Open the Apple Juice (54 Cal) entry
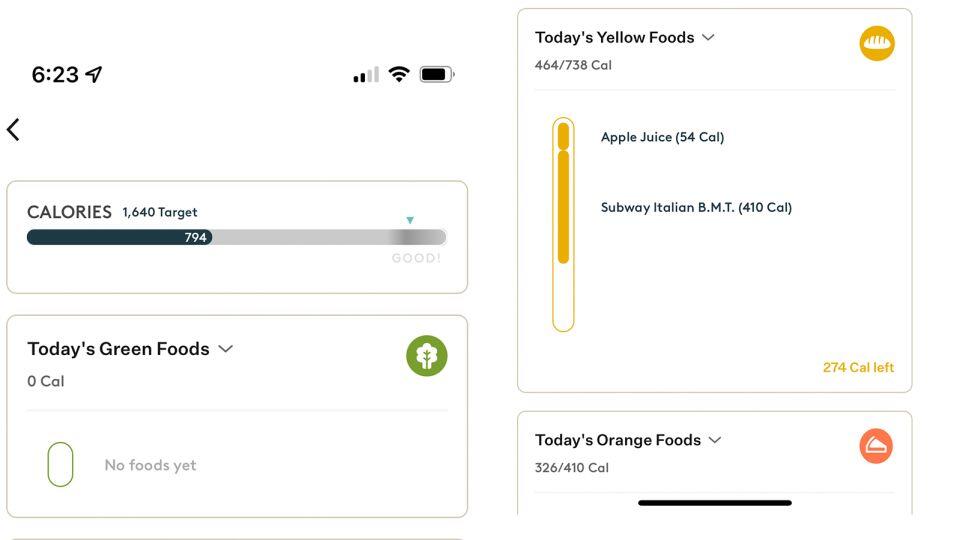The image size is (960, 540). pos(662,137)
